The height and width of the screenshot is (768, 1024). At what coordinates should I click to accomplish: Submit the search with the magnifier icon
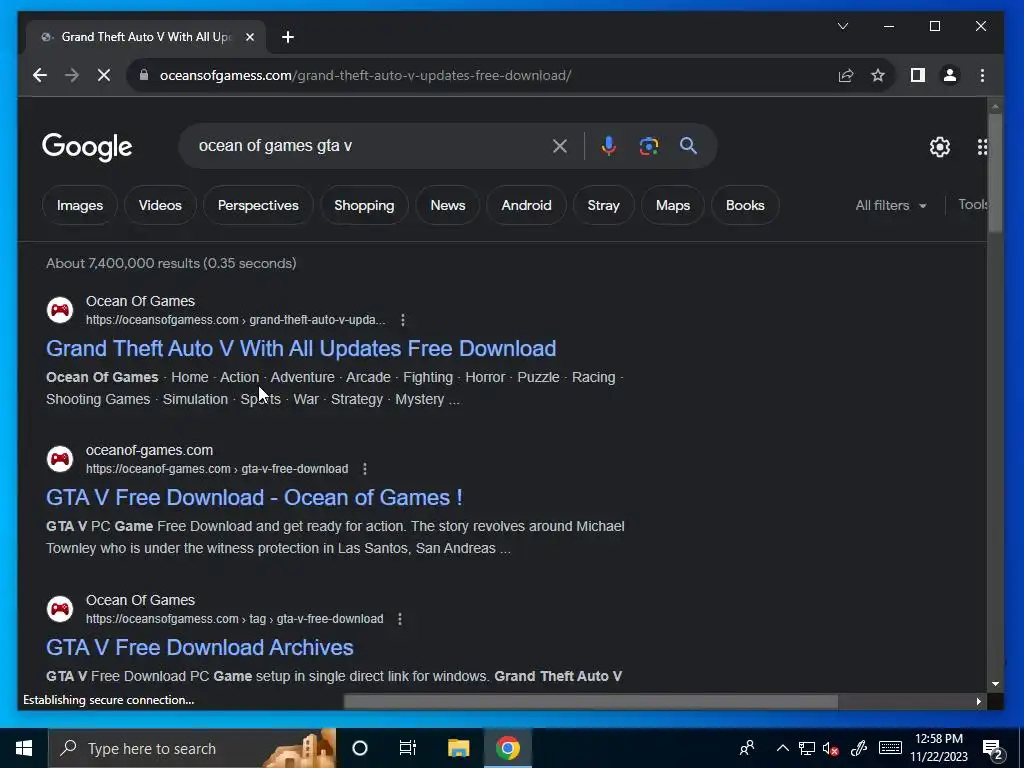tap(688, 146)
